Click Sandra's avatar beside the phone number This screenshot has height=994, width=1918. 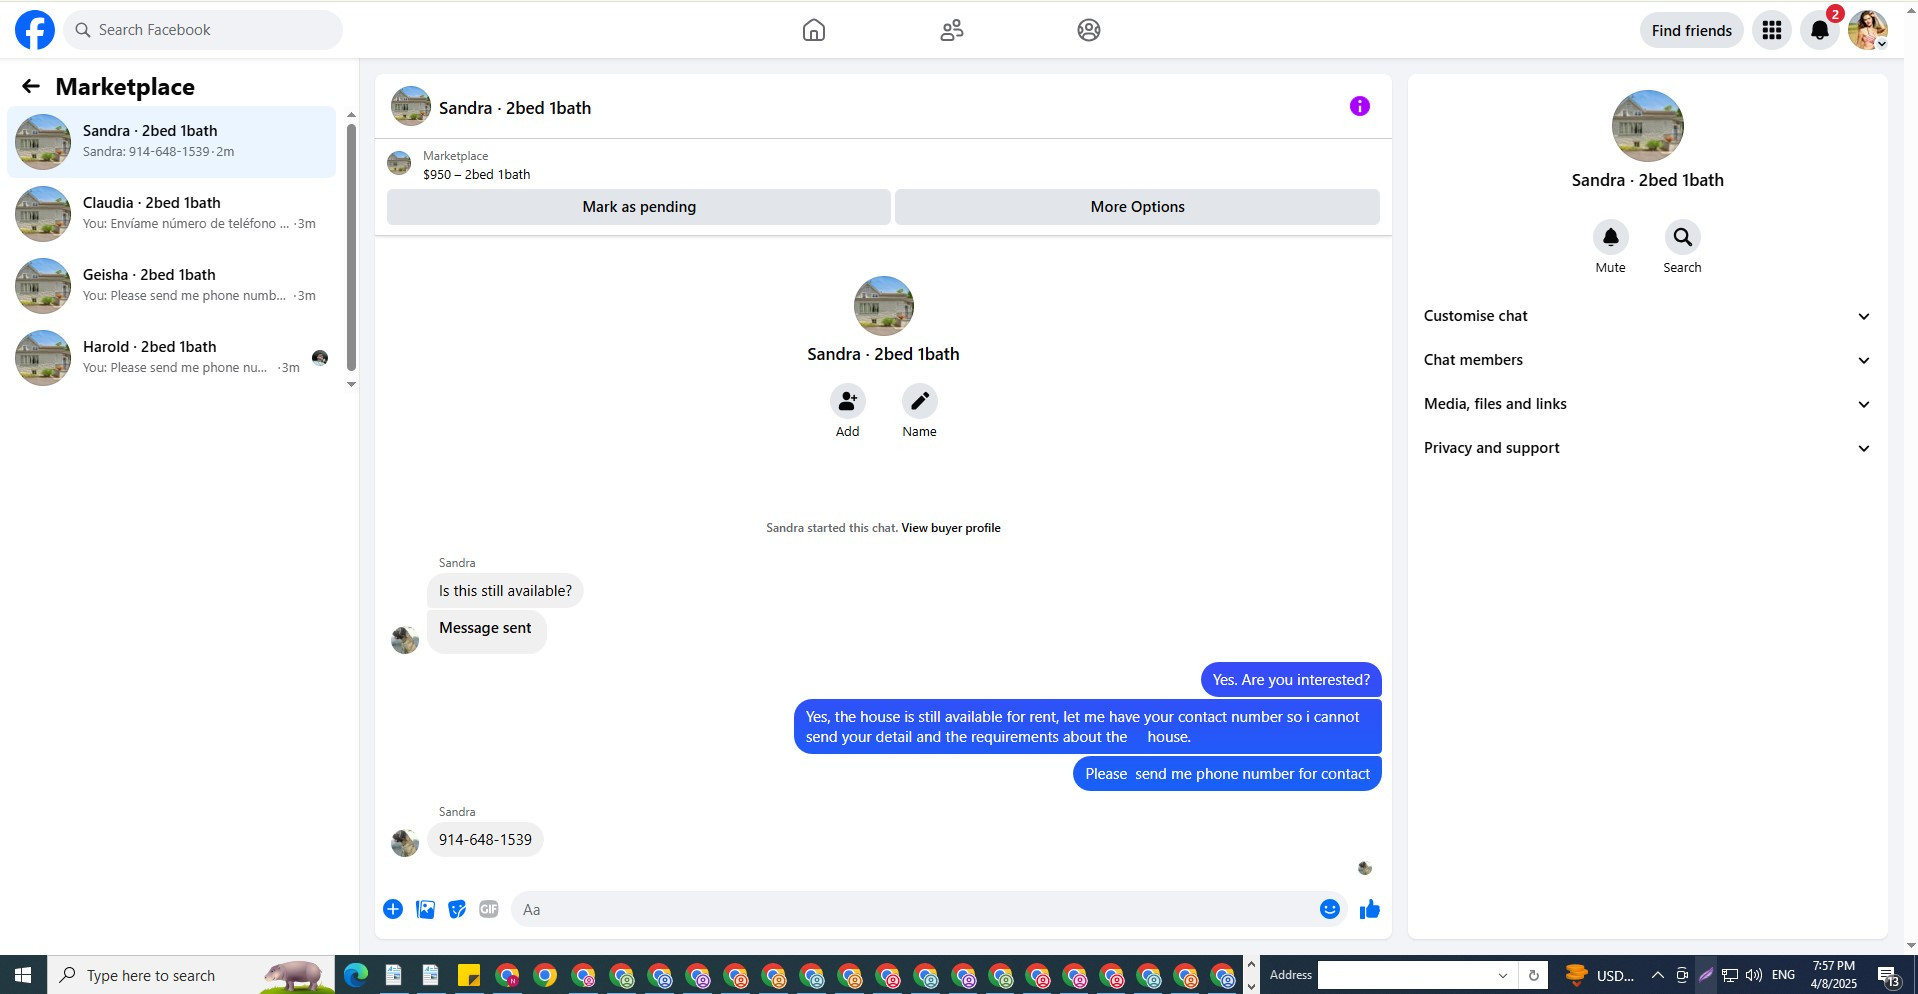[404, 843]
